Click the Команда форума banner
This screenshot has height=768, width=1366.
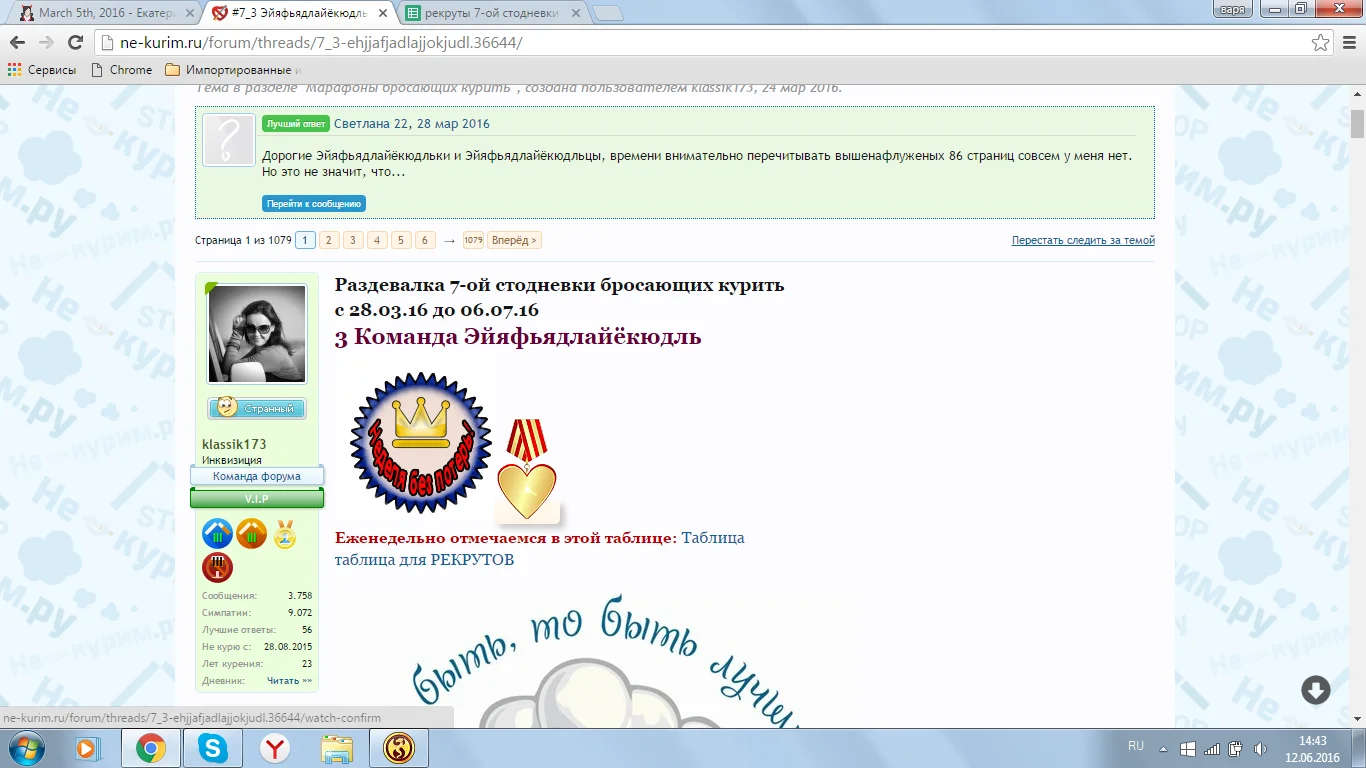point(257,477)
